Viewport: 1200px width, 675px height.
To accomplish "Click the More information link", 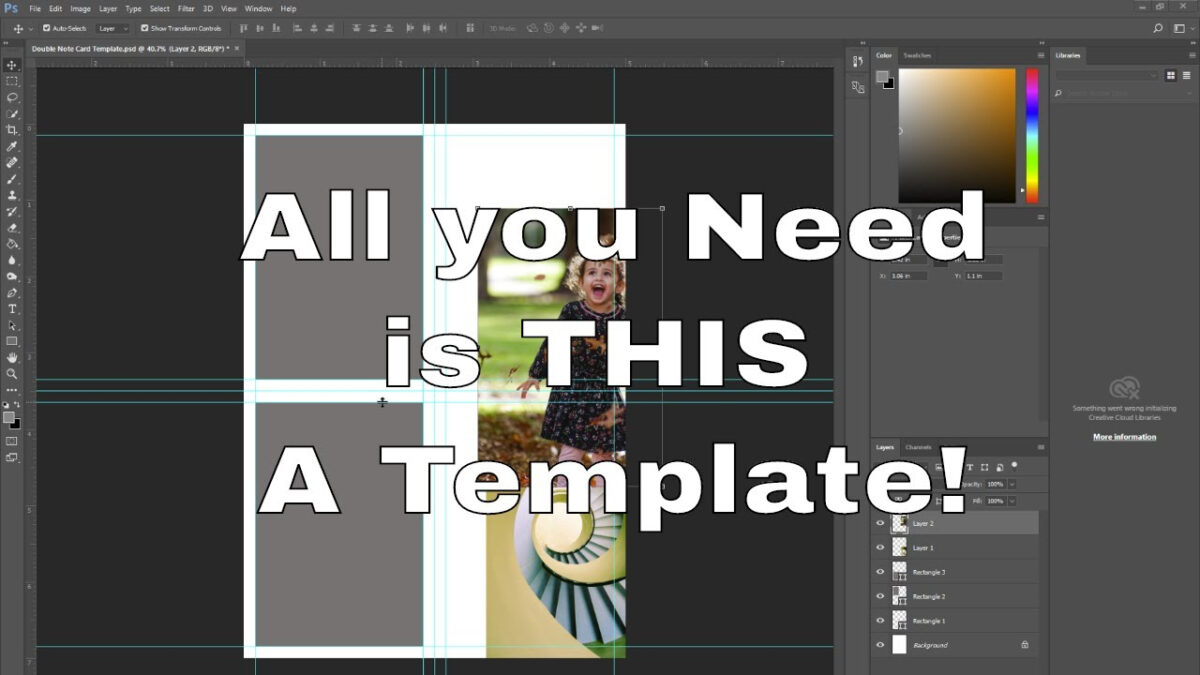I will pyautogui.click(x=1125, y=437).
